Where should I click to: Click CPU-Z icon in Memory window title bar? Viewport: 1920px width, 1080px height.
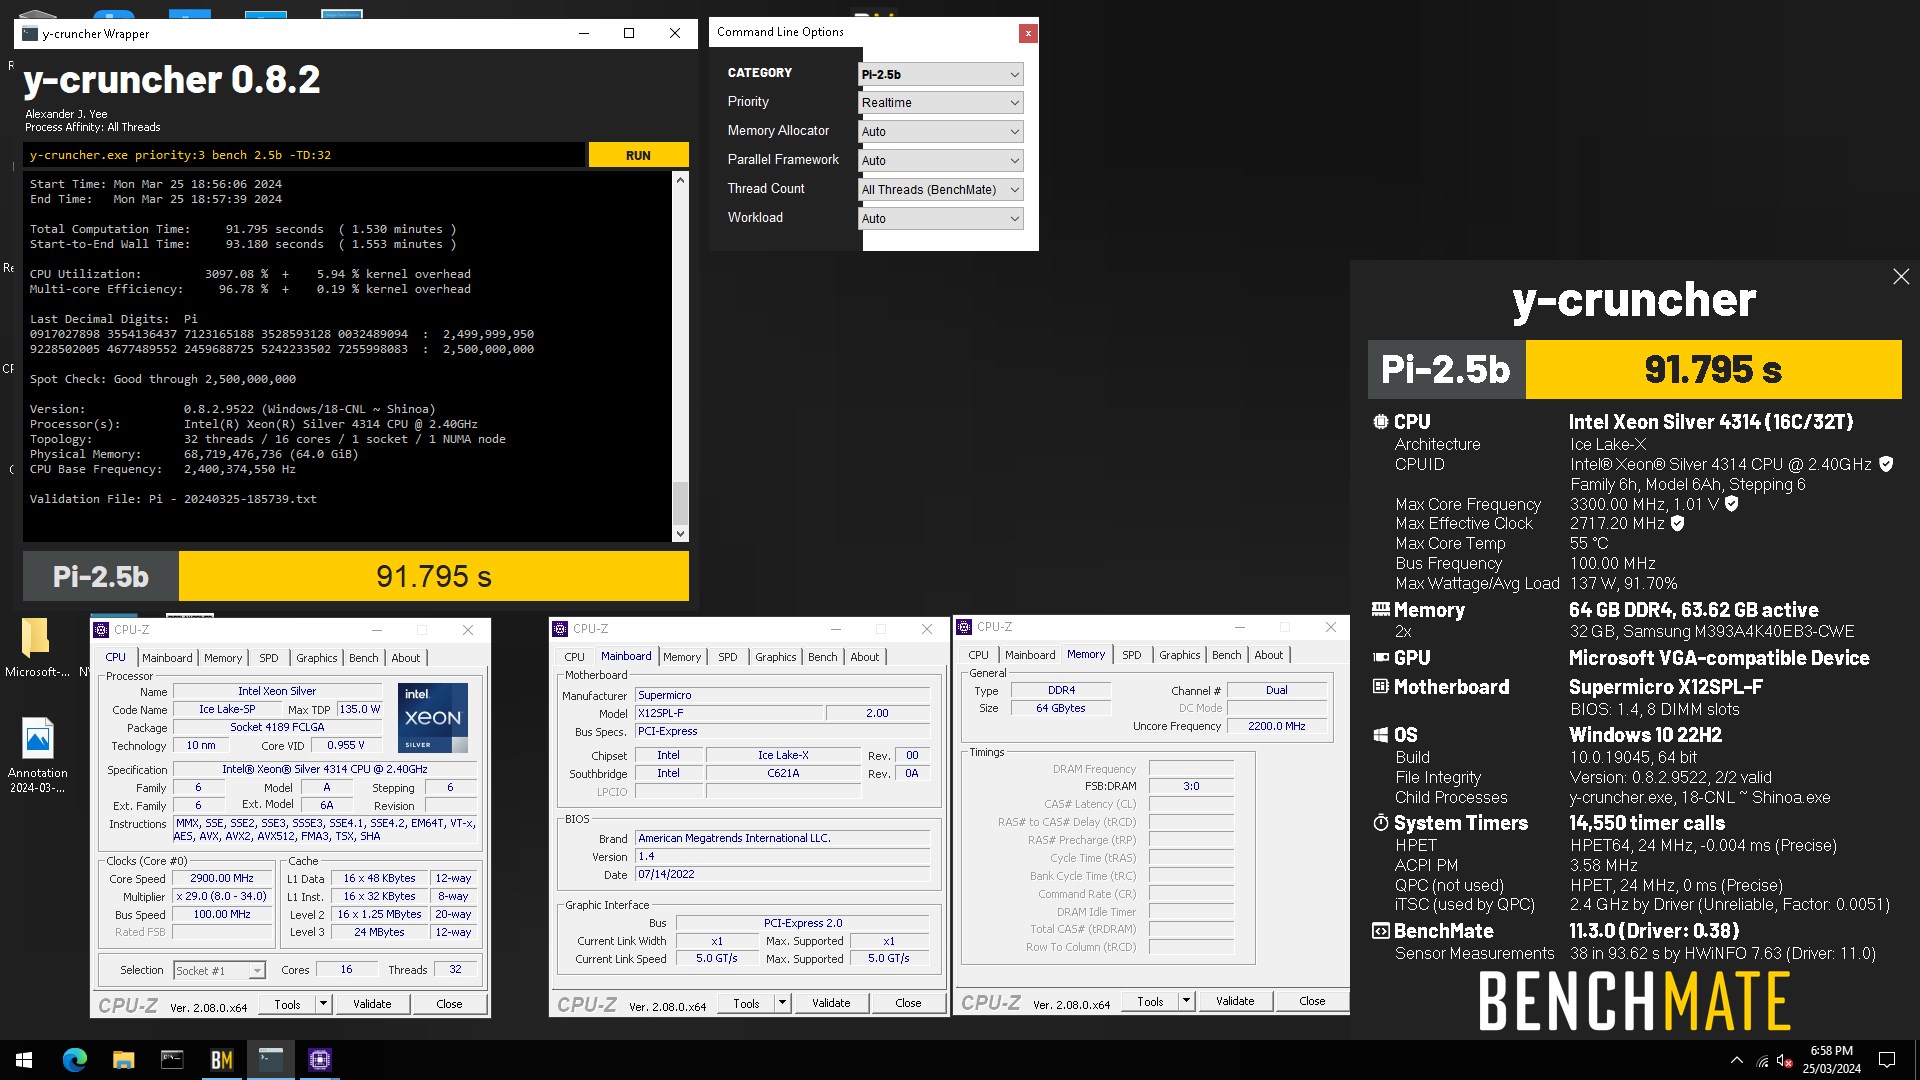pyautogui.click(x=964, y=627)
